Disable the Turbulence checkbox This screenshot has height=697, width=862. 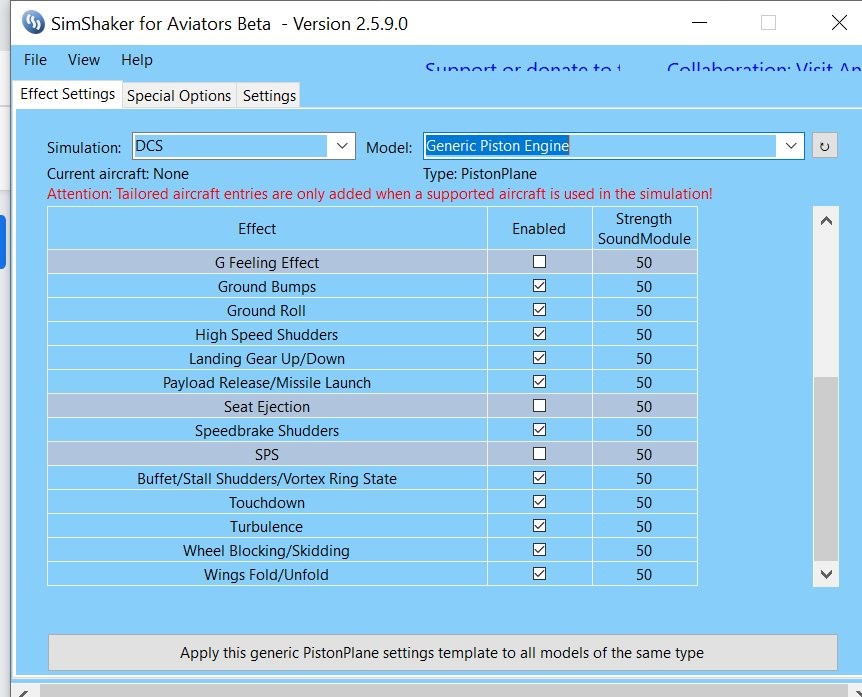(x=539, y=526)
